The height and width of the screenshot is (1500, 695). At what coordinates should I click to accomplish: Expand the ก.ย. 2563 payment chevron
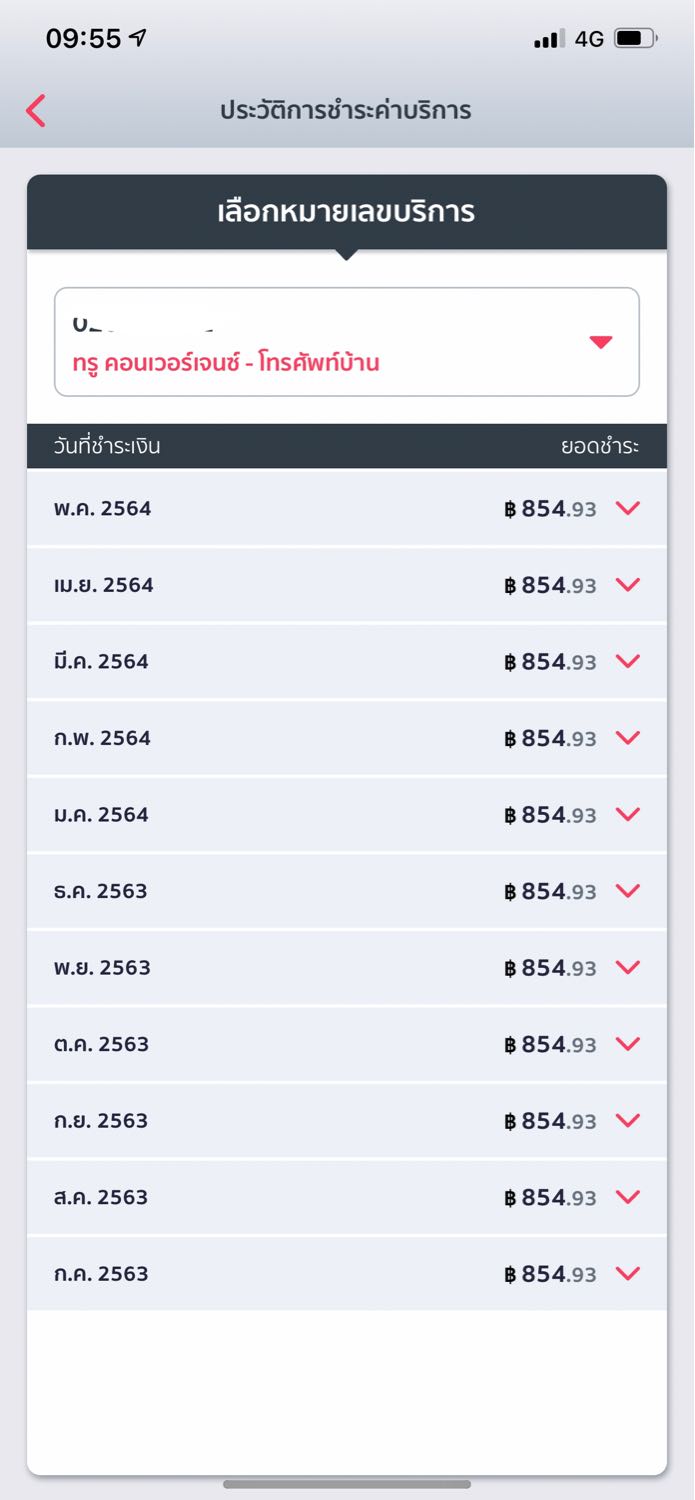[628, 1120]
